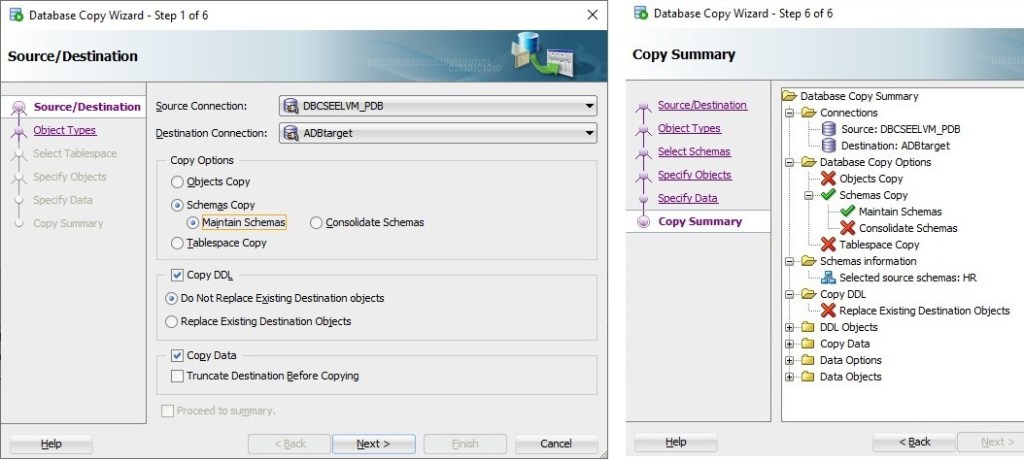
Task: Open the Source Connection dropdown
Action: 588,106
